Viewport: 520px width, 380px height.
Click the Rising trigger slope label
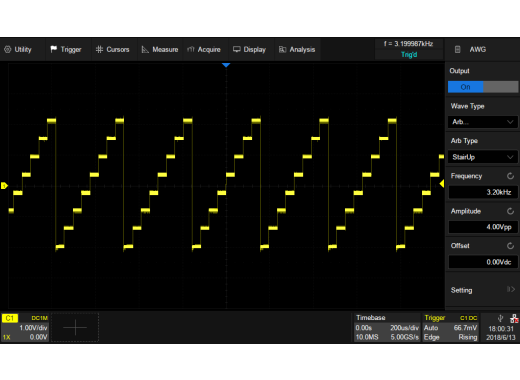468,337
